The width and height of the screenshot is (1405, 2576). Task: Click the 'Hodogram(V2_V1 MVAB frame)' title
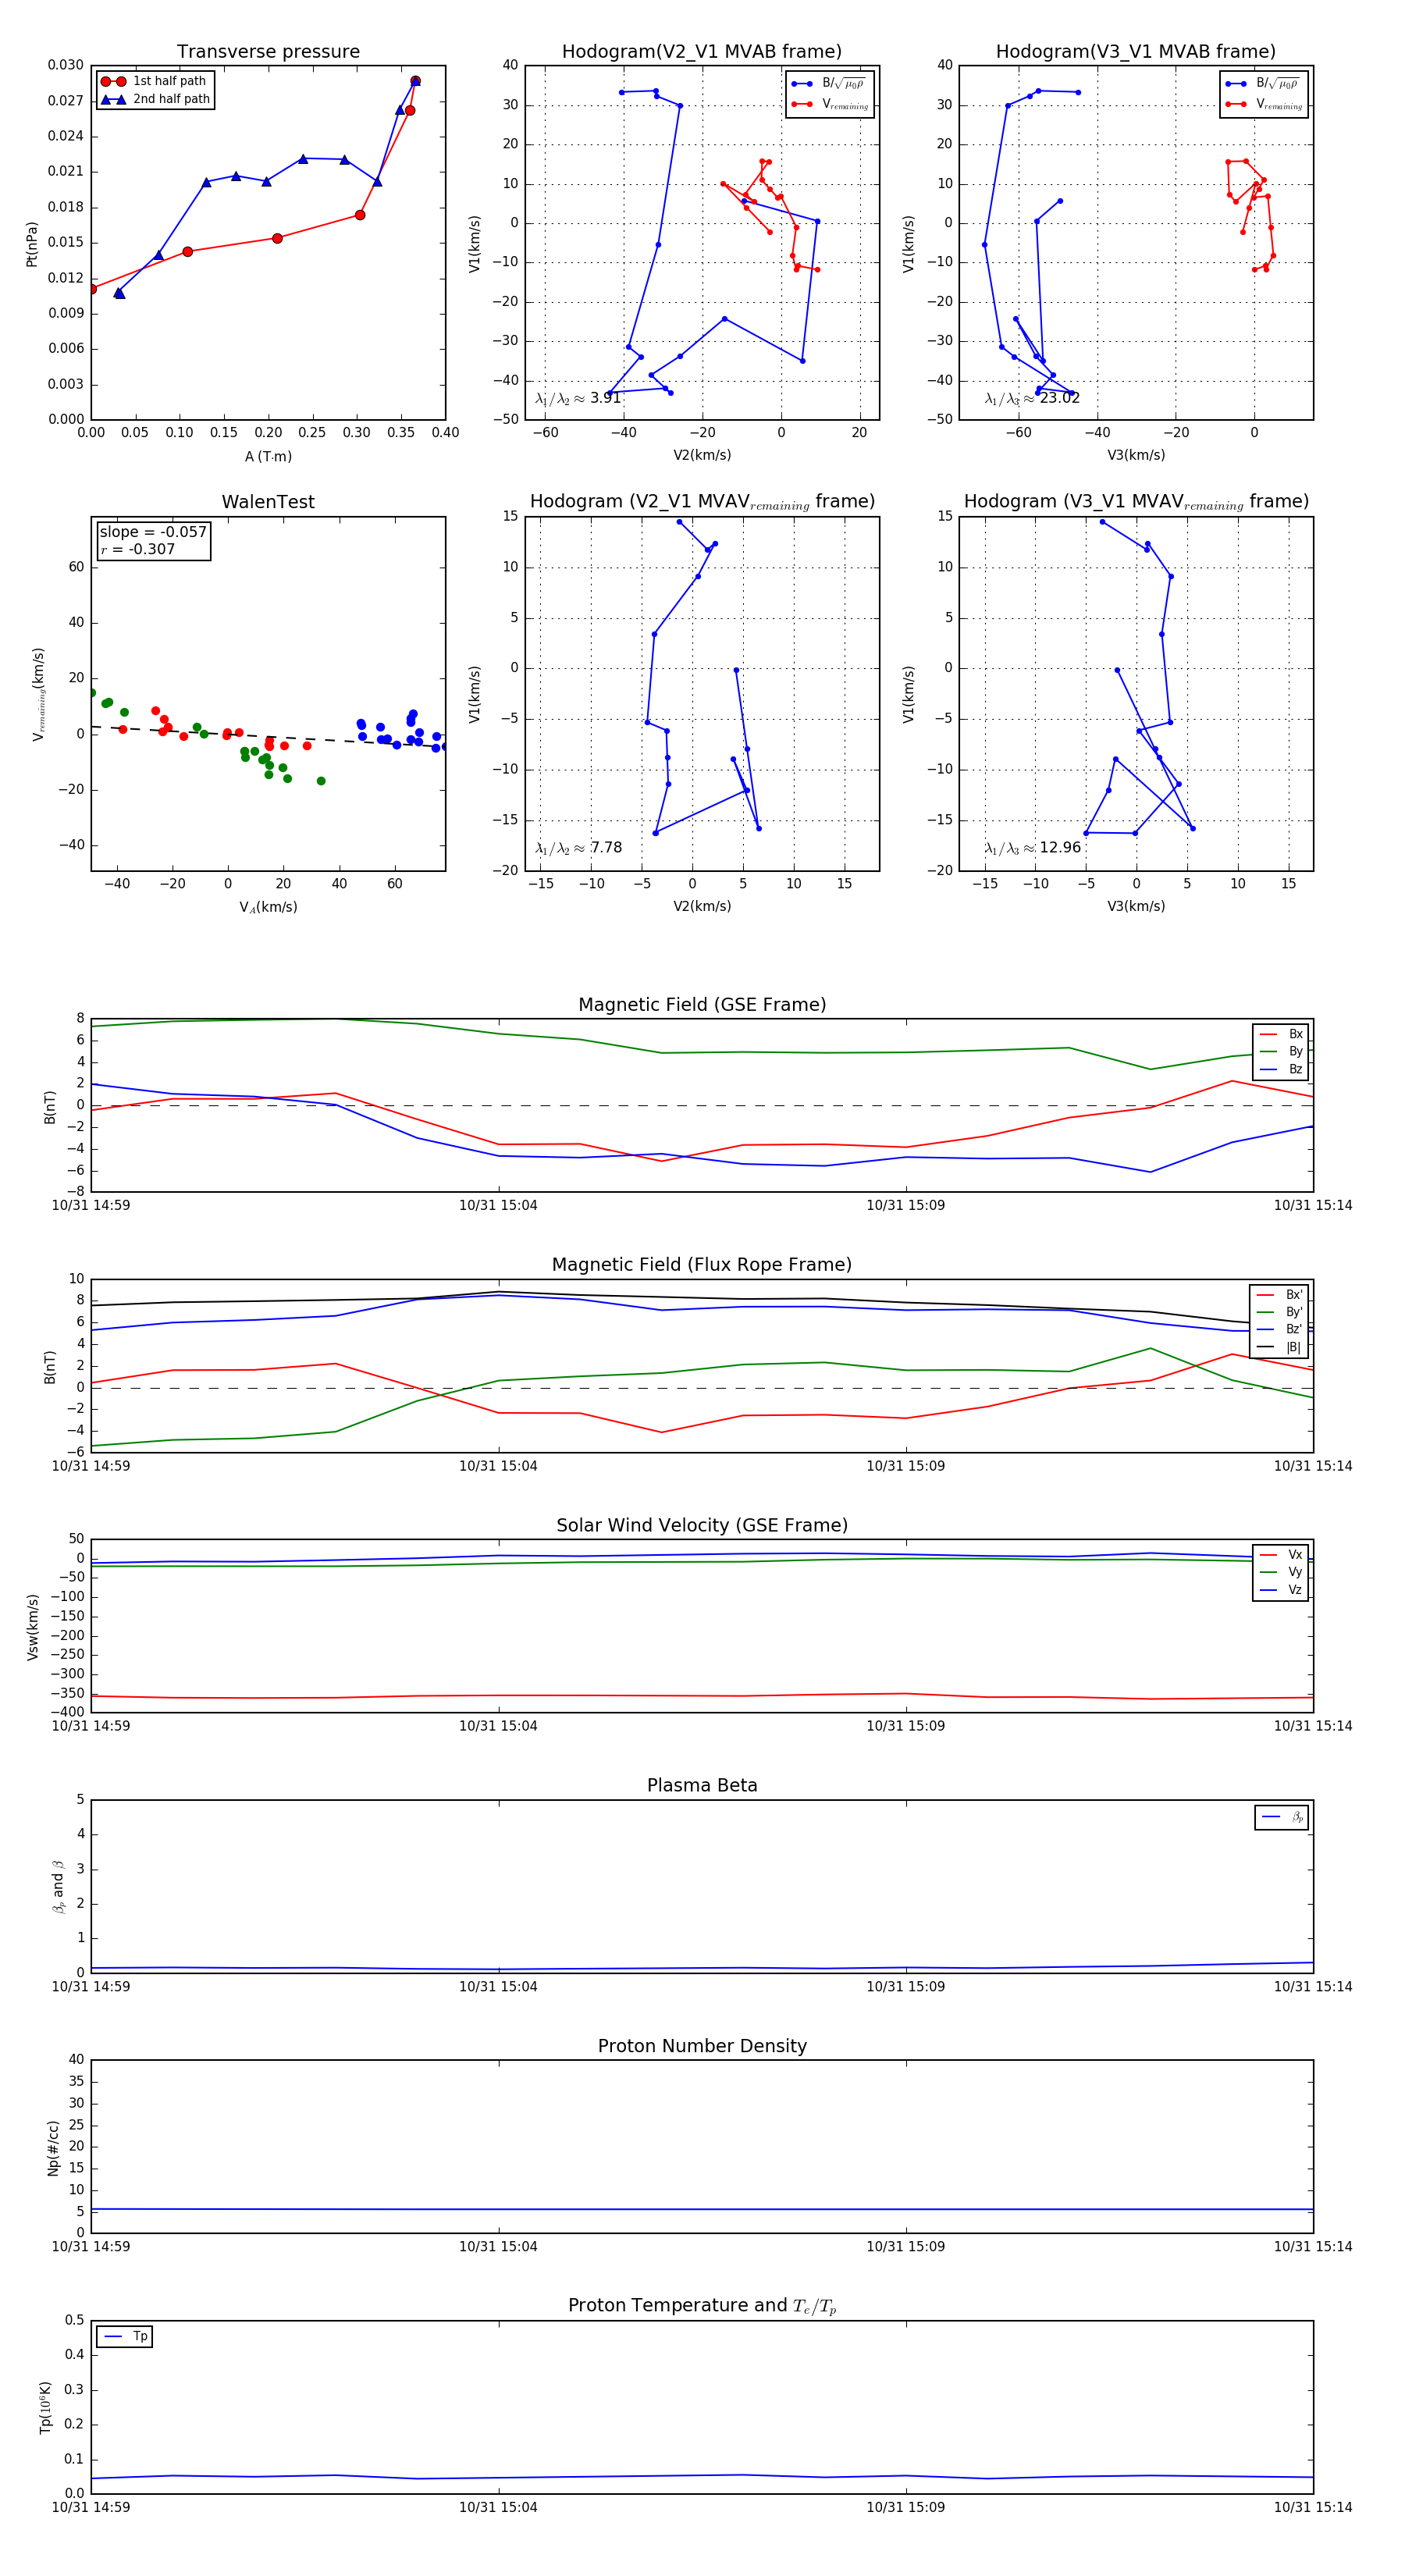click(702, 52)
